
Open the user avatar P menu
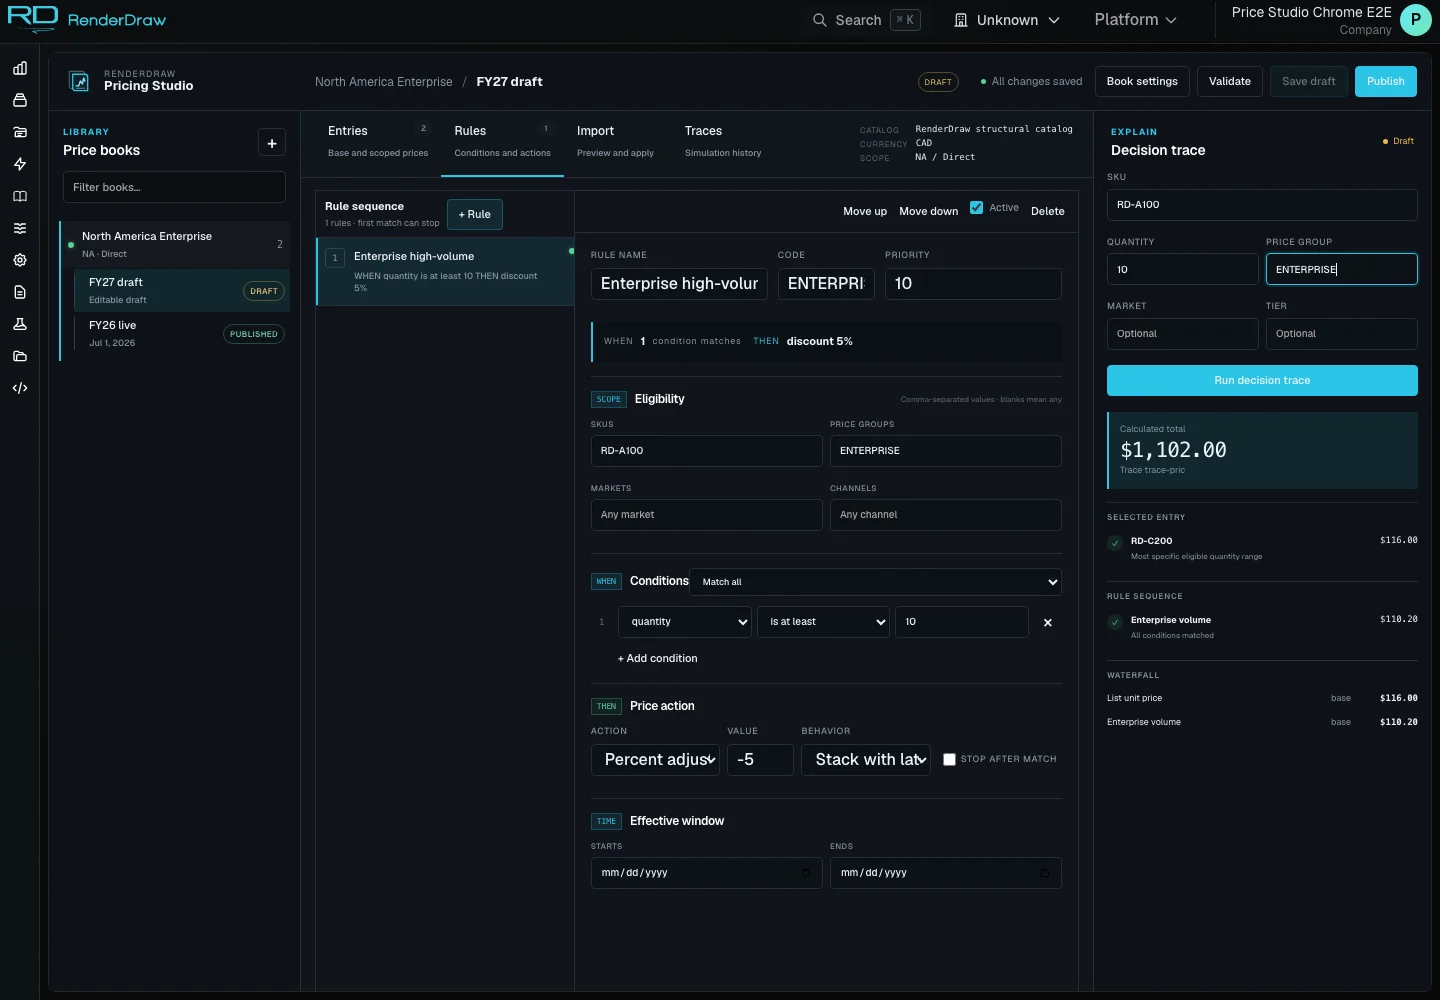(1416, 20)
